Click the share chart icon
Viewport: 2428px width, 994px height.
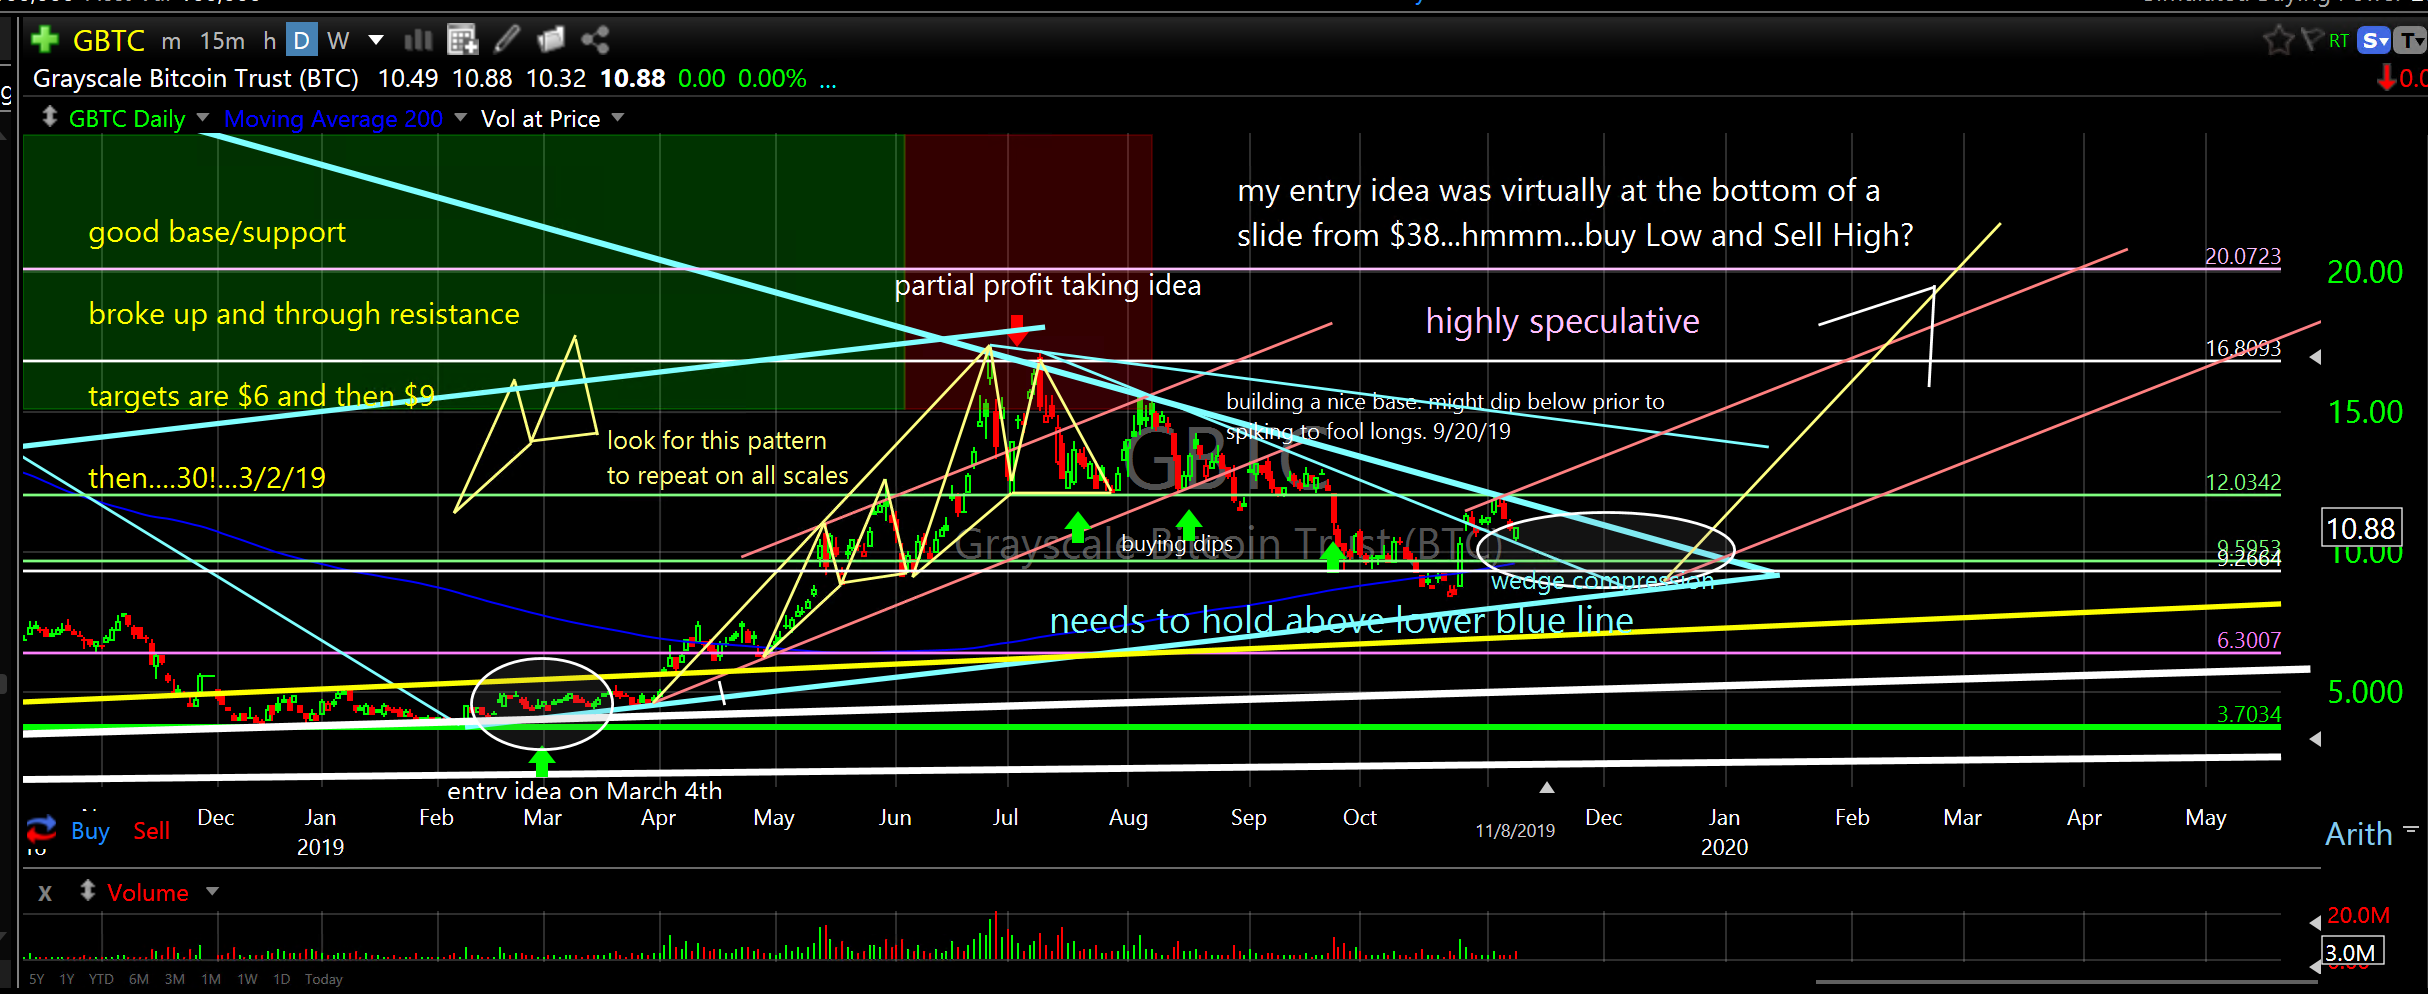pyautogui.click(x=596, y=40)
